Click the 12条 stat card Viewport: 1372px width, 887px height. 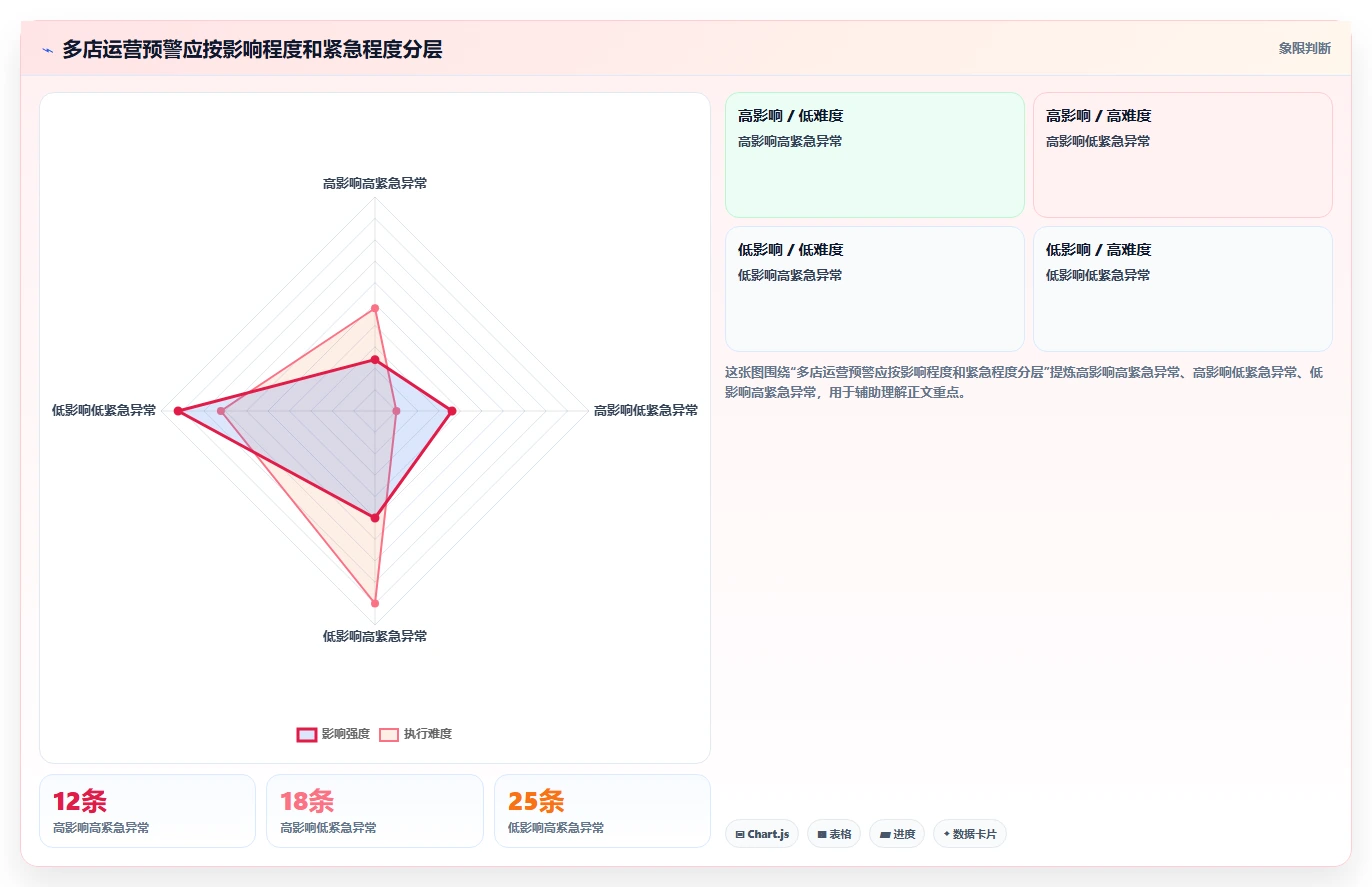(147, 811)
